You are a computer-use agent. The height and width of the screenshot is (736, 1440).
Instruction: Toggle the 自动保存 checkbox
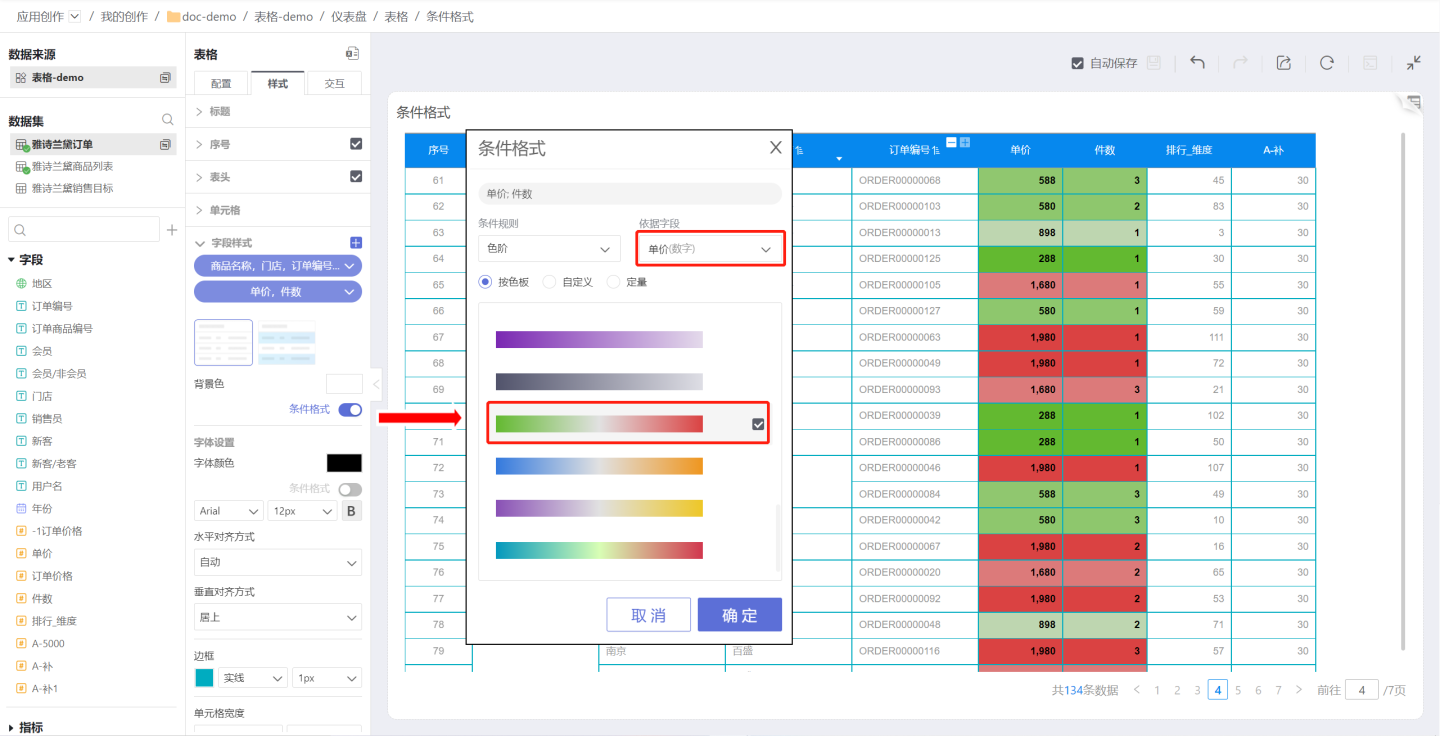(x=1077, y=63)
